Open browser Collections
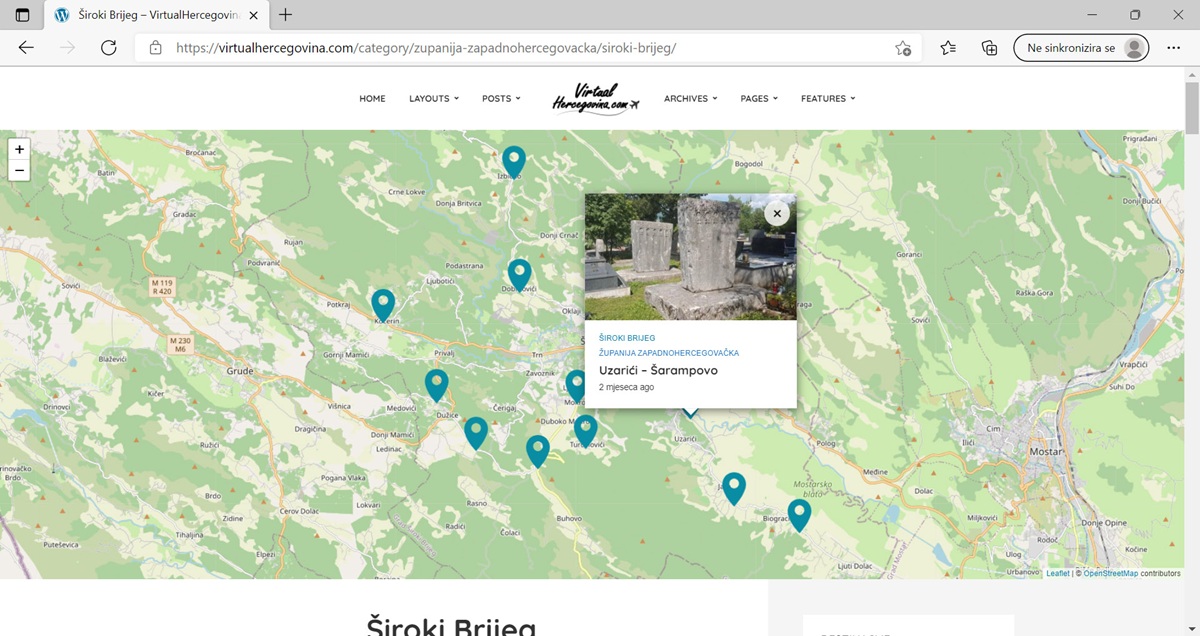Screen dimensions: 1200x636 click(990, 48)
